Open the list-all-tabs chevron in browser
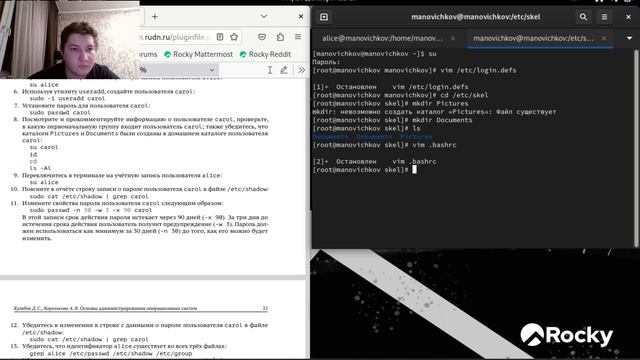This screenshot has width=640, height=360. pos(264,16)
